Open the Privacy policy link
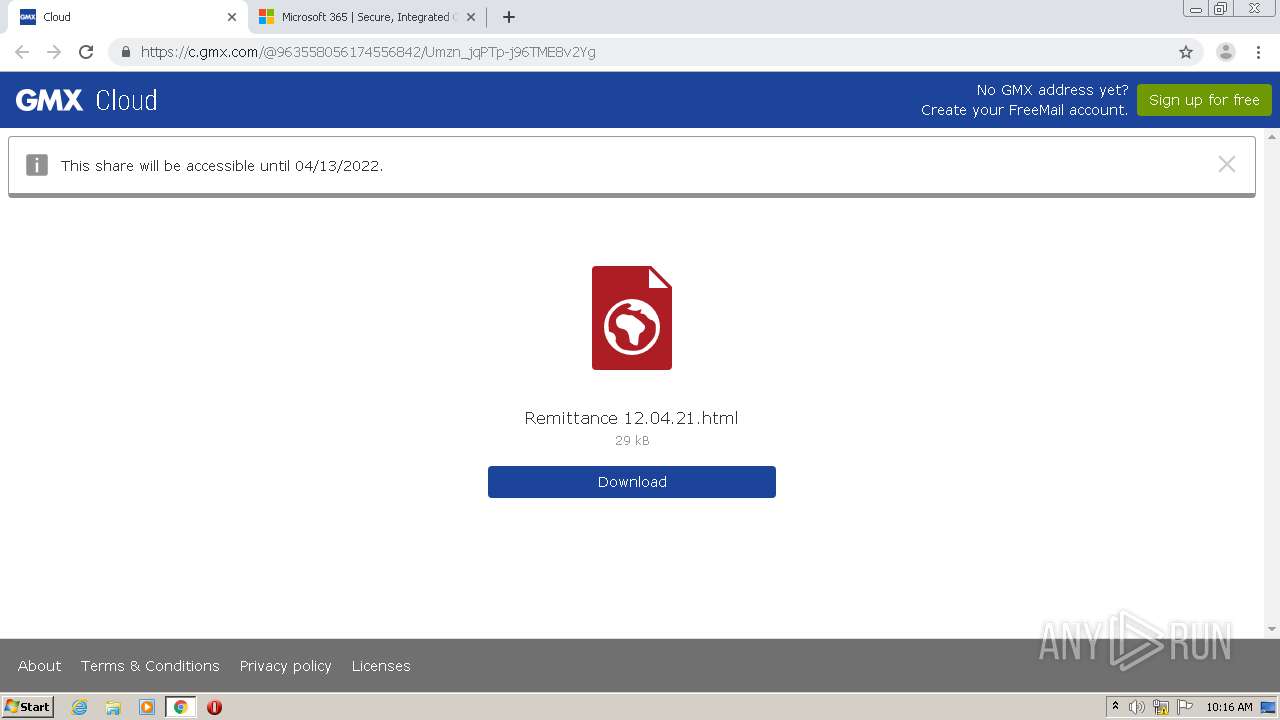The height and width of the screenshot is (720, 1280). 285,666
